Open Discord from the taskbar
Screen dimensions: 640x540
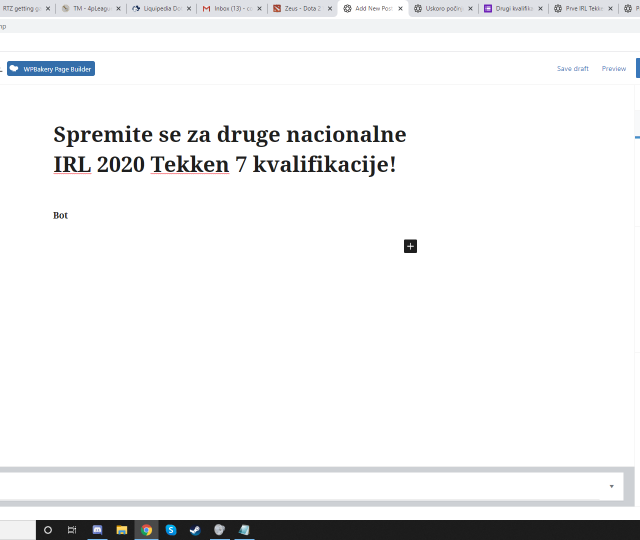[x=98, y=530]
